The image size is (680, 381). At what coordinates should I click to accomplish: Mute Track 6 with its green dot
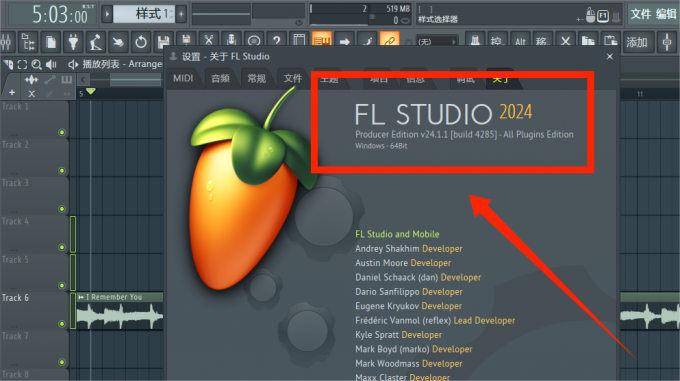coord(62,324)
